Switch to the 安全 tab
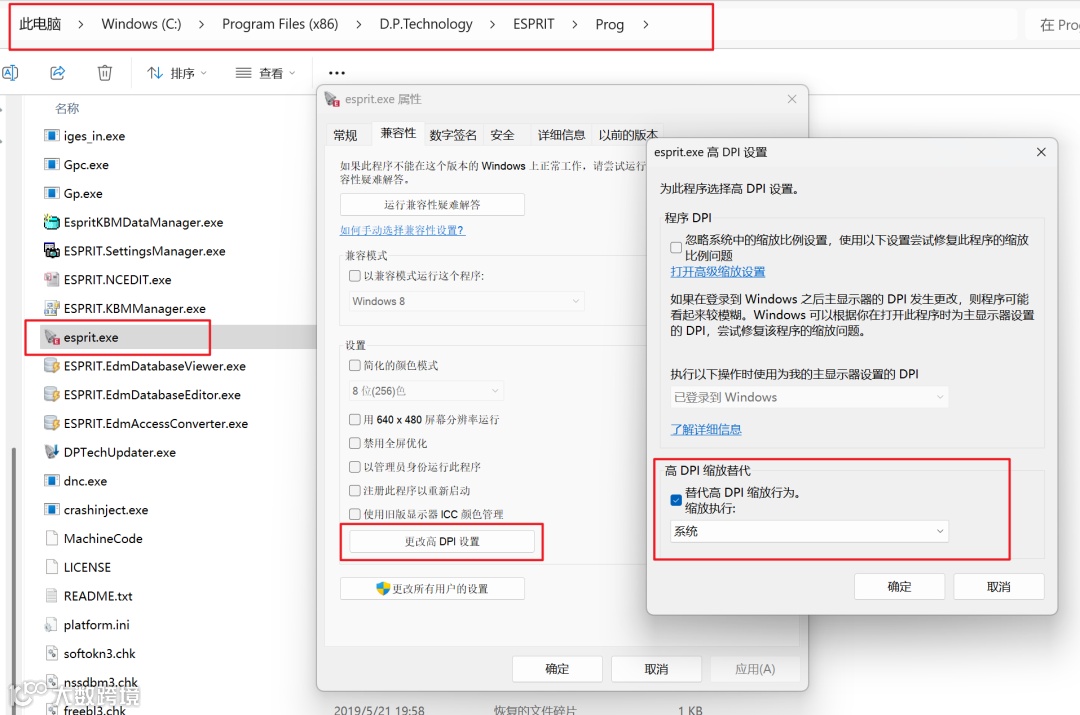The image size is (1080, 715). tap(502, 135)
